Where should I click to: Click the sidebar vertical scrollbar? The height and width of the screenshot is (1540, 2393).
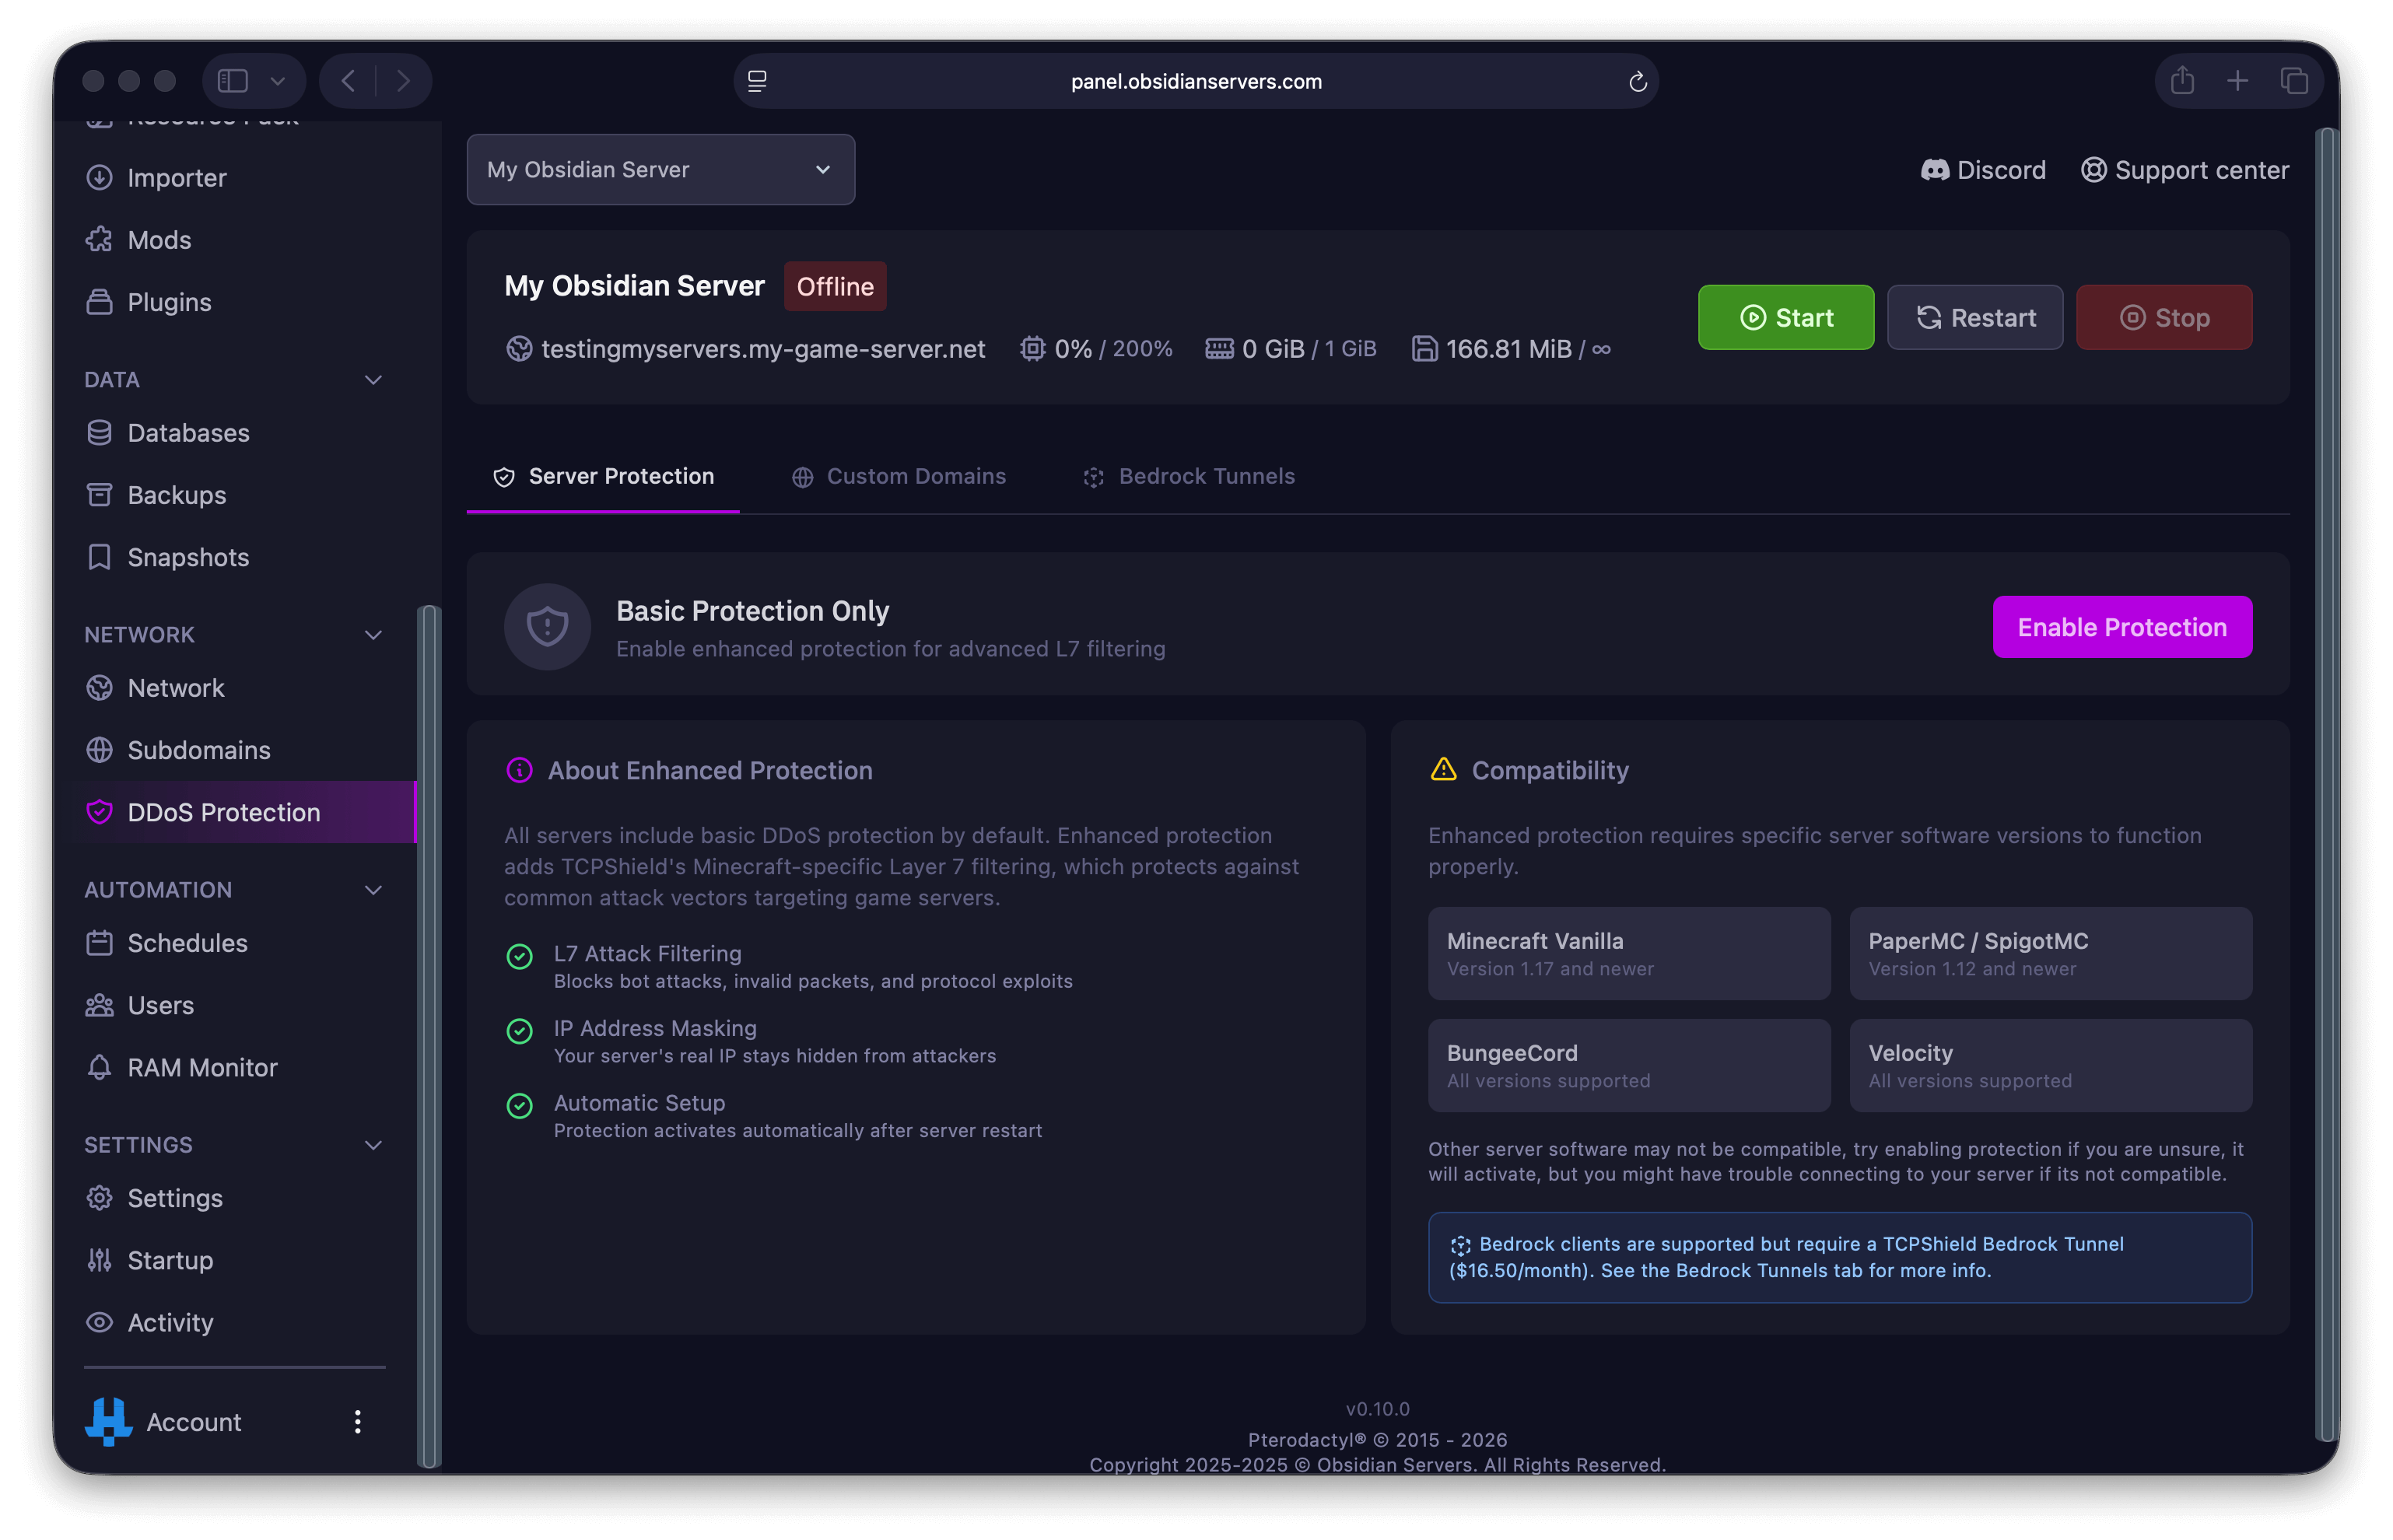click(429, 1035)
